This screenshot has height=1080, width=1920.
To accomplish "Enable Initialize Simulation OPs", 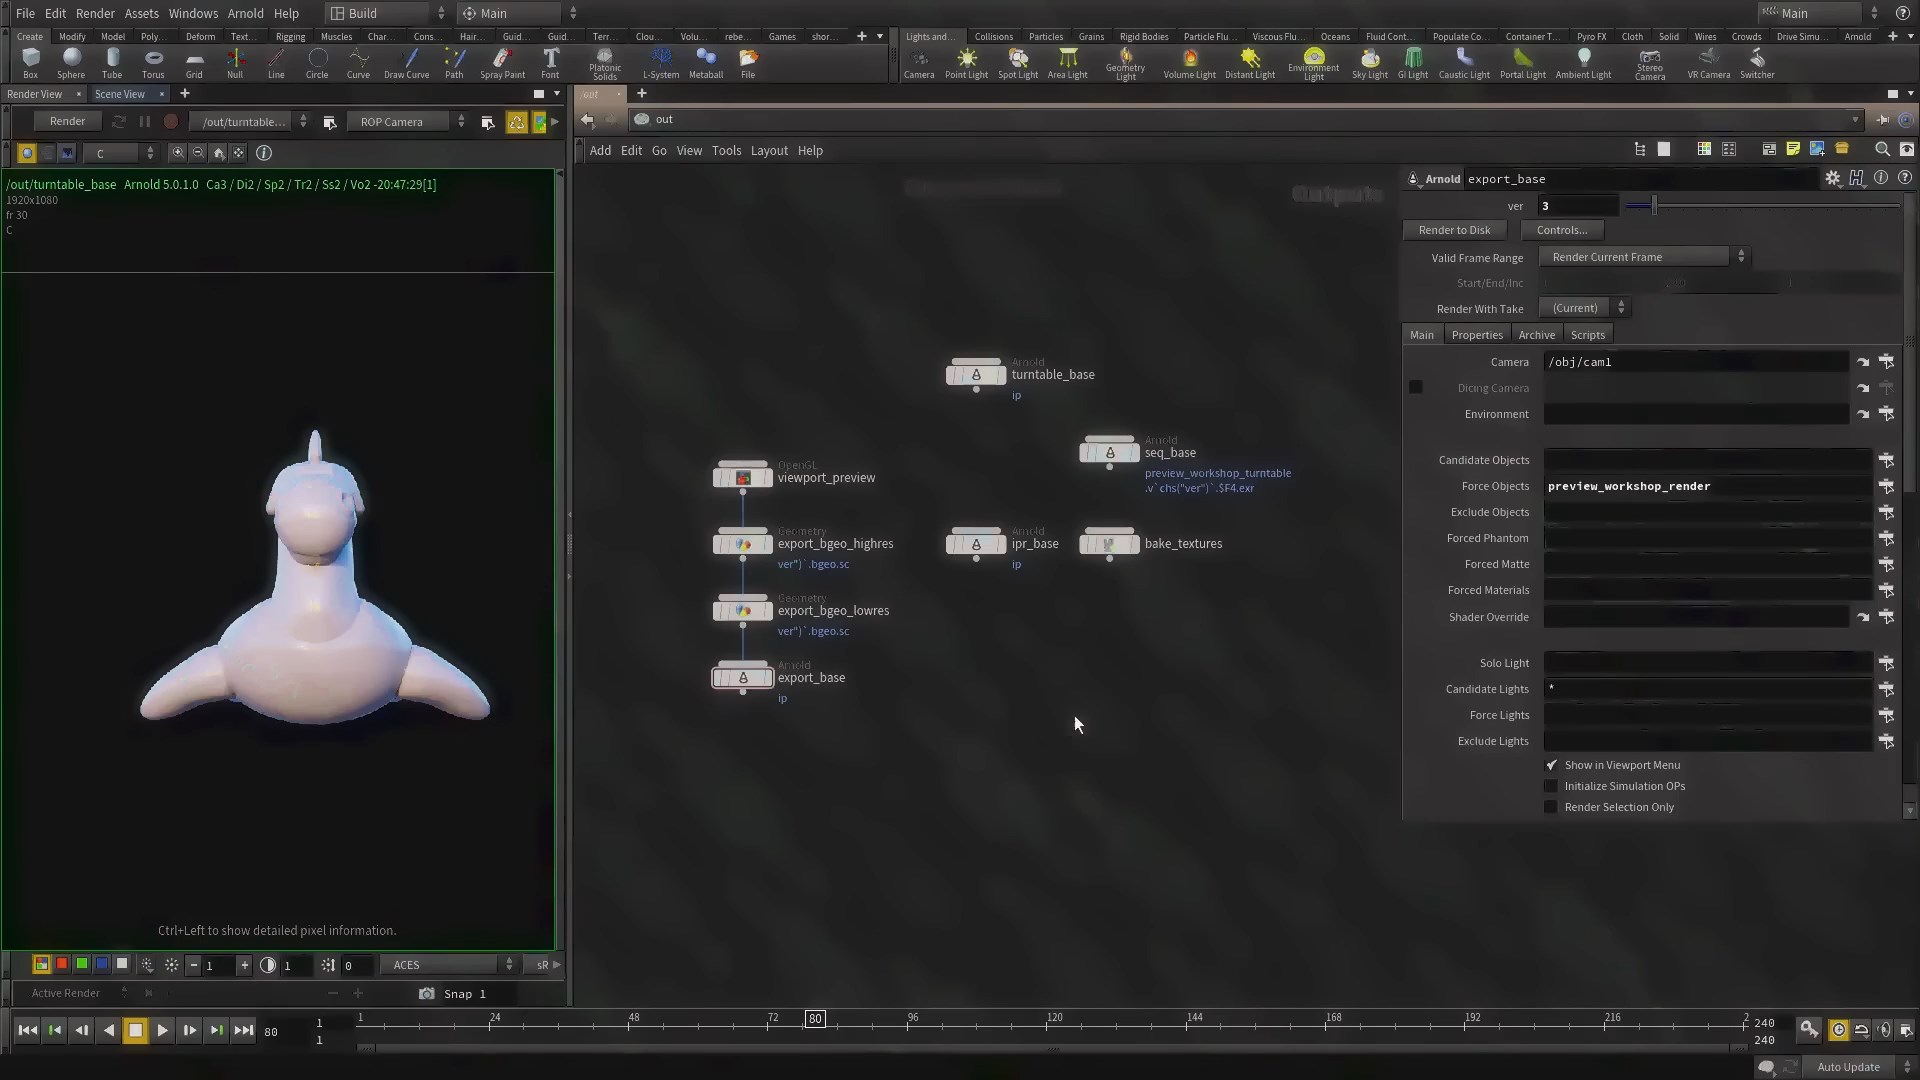I will tap(1552, 786).
